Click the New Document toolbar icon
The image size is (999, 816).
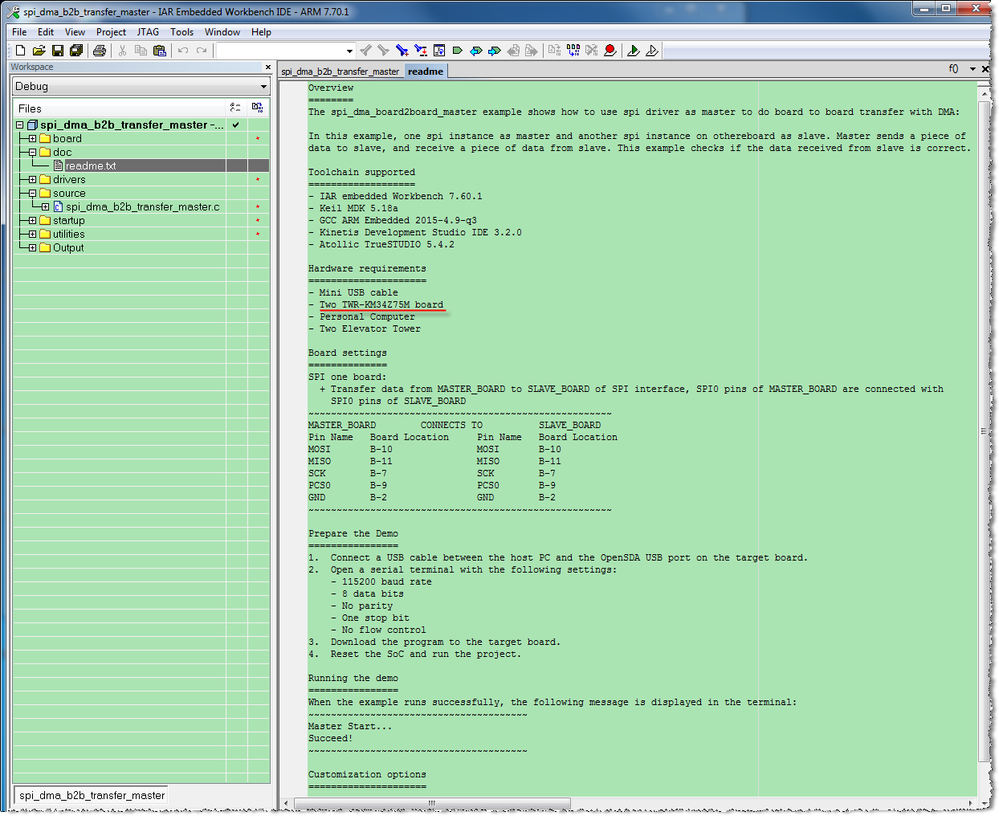click(21, 50)
